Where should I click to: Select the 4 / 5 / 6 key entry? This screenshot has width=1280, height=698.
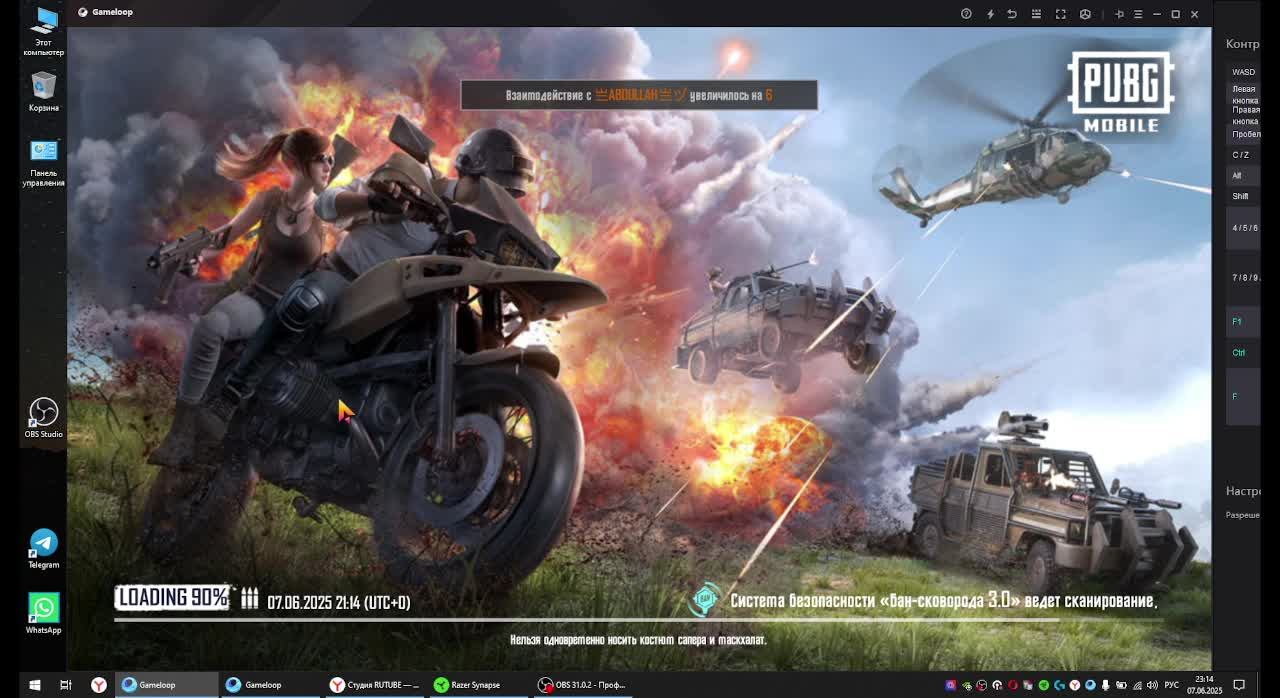pyautogui.click(x=1245, y=228)
